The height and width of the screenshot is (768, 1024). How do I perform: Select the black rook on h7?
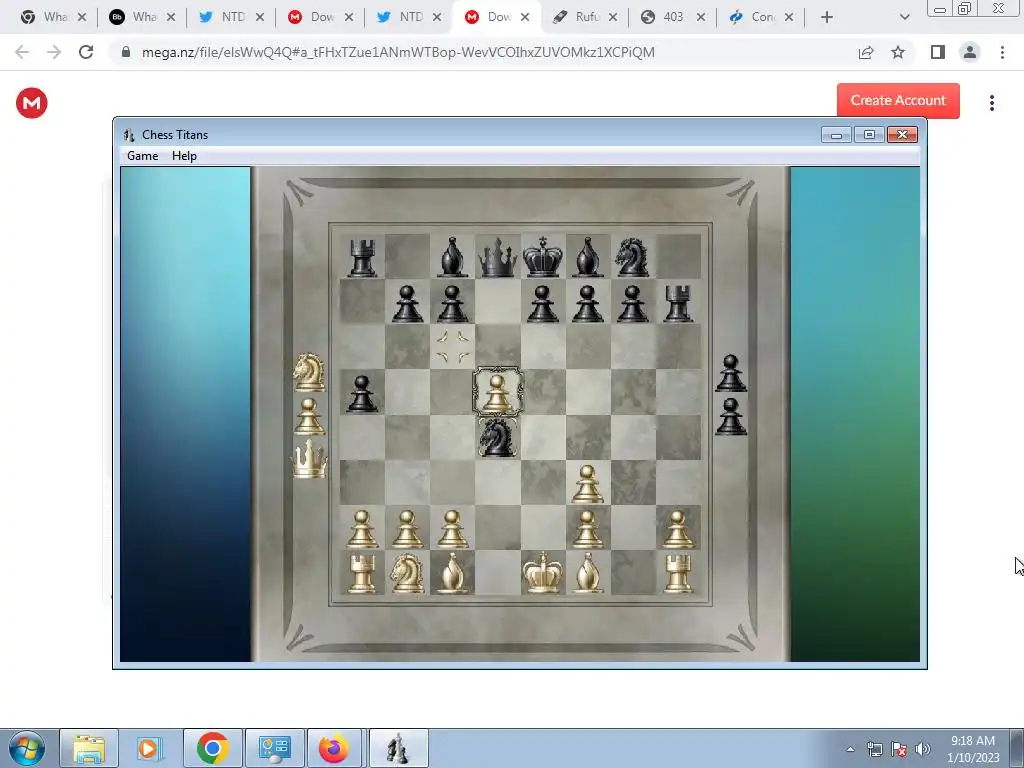tap(677, 303)
